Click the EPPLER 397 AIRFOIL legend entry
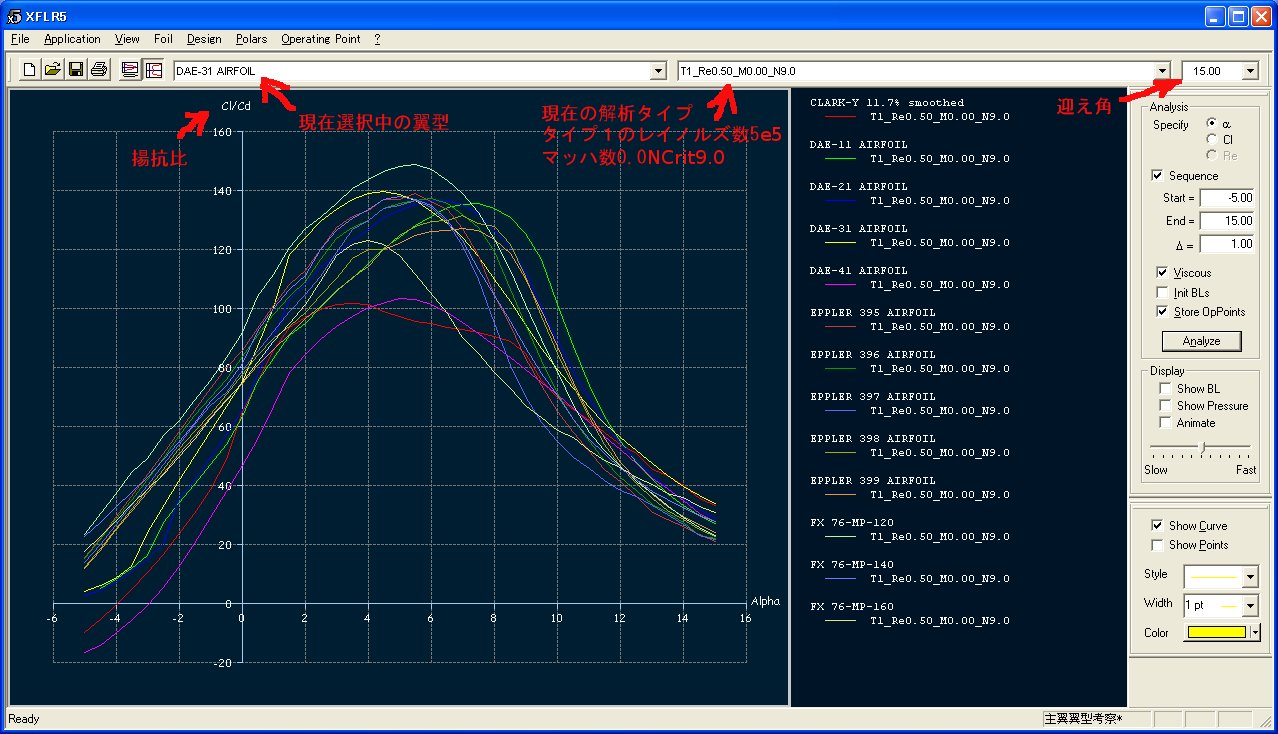The width and height of the screenshot is (1278, 734). point(873,396)
